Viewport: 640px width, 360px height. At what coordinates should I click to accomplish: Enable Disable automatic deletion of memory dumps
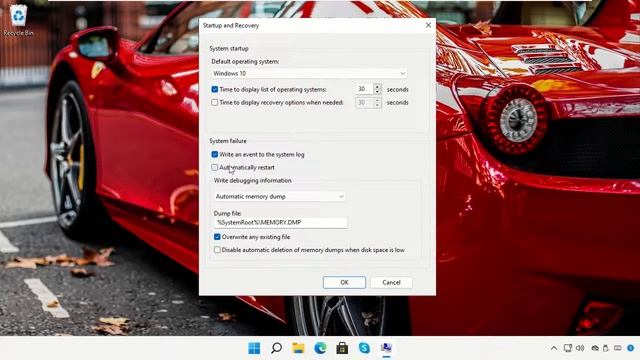point(217,250)
